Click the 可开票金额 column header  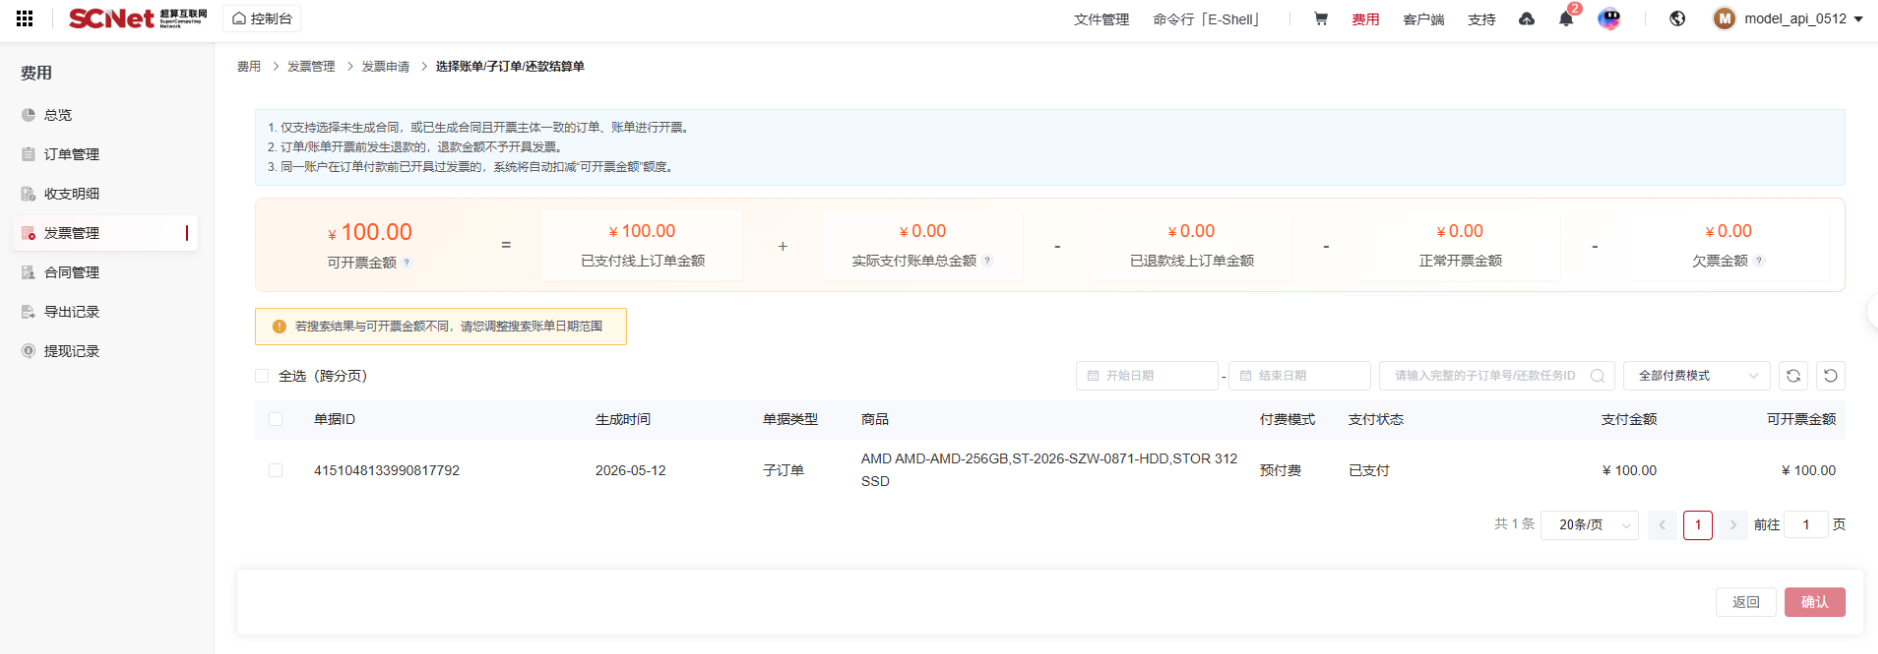click(1801, 419)
